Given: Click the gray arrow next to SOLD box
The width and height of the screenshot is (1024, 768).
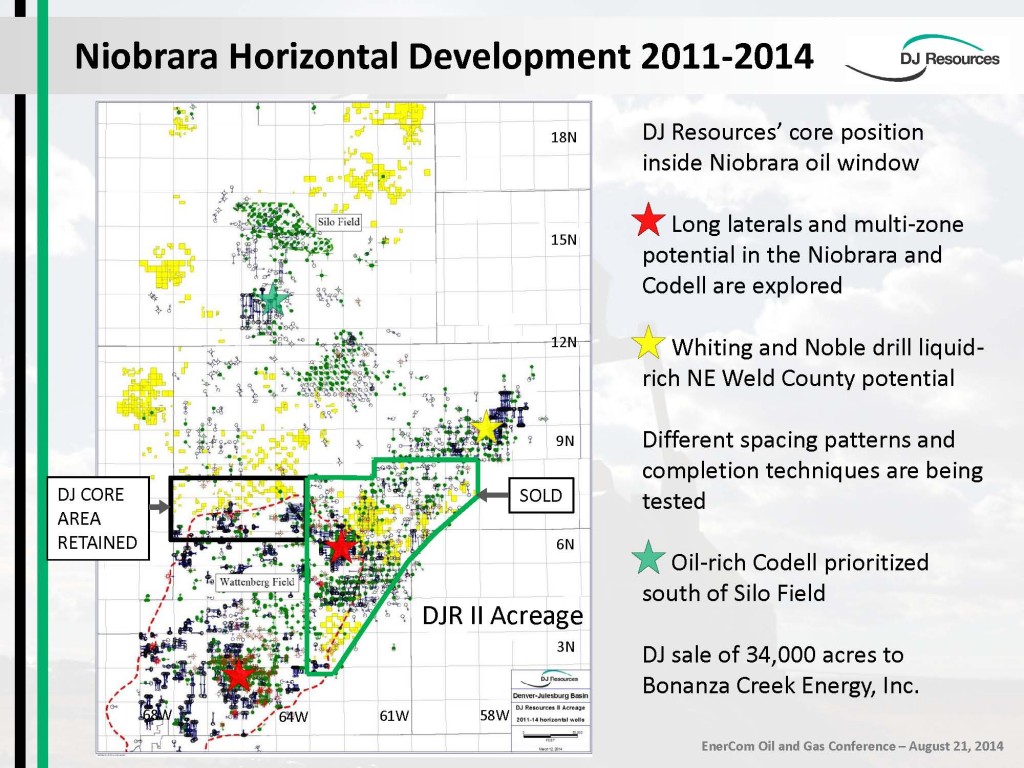Looking at the screenshot, I should [x=492, y=495].
